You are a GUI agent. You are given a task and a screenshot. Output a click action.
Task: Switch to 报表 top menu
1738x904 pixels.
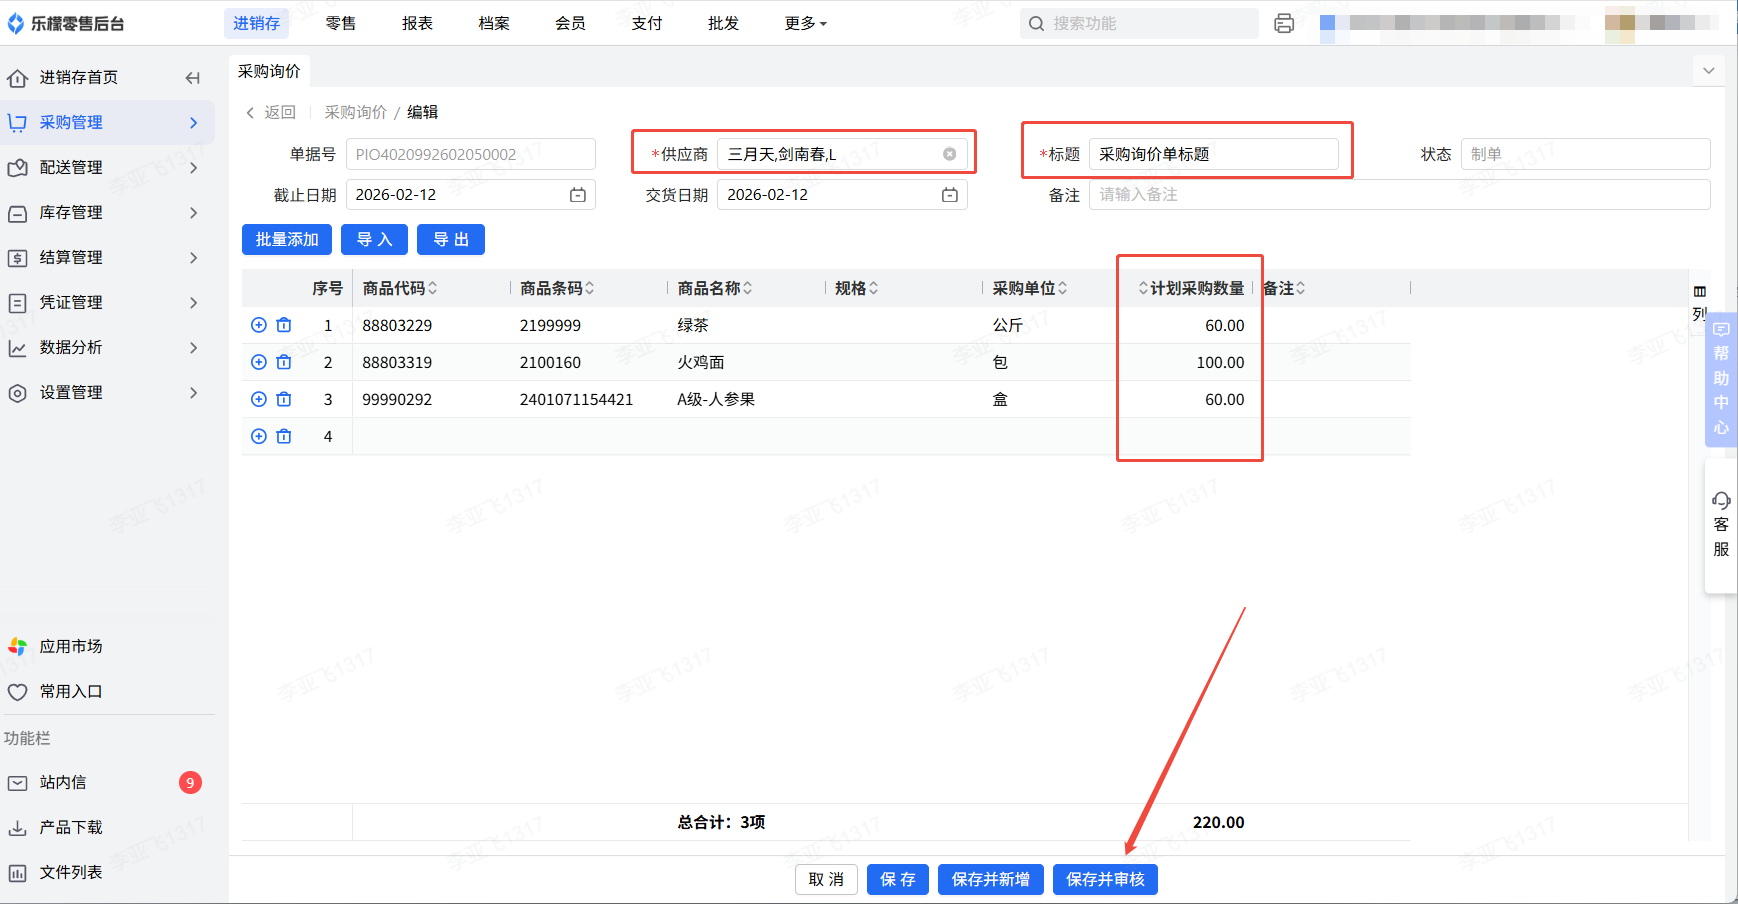tap(417, 23)
